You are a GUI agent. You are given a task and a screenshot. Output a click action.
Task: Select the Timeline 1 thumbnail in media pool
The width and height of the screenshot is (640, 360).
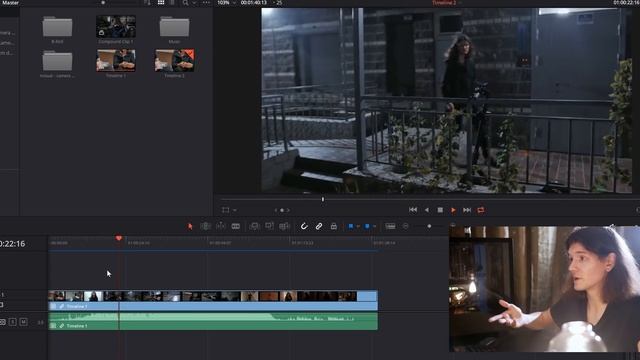point(116,60)
